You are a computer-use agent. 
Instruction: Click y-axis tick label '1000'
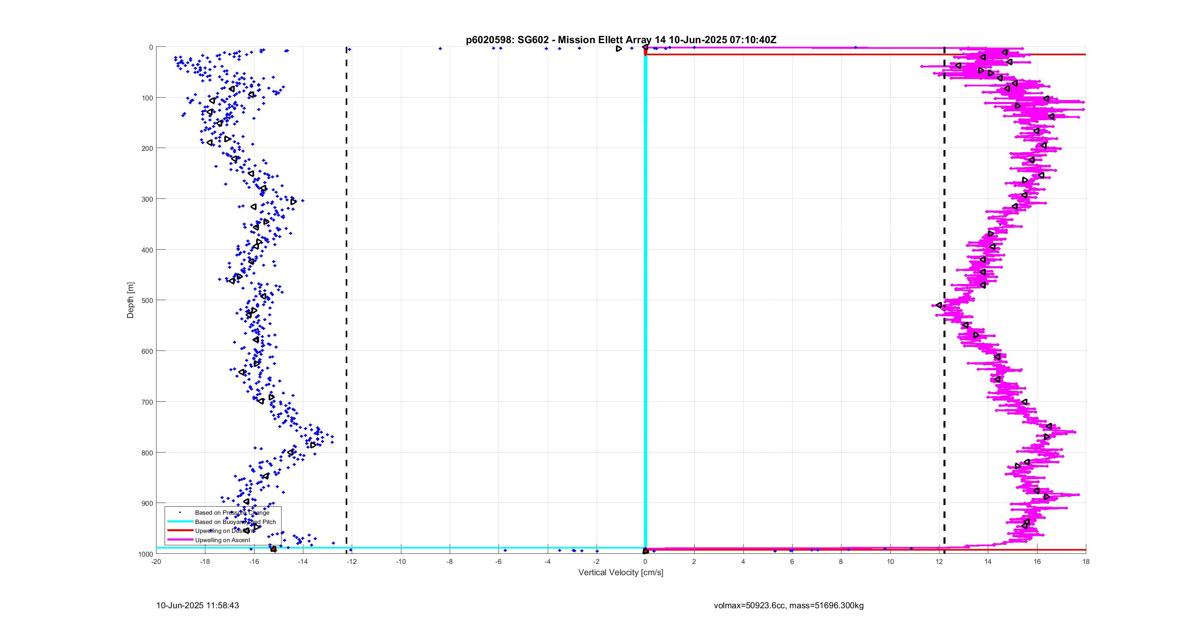144,554
